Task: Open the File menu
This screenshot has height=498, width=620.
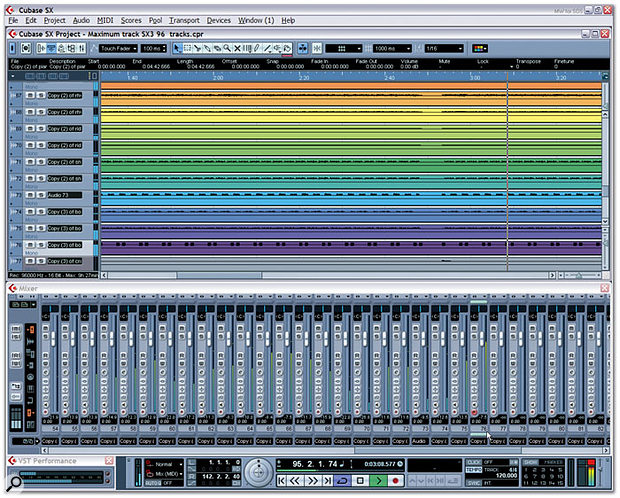Action: tap(13, 21)
